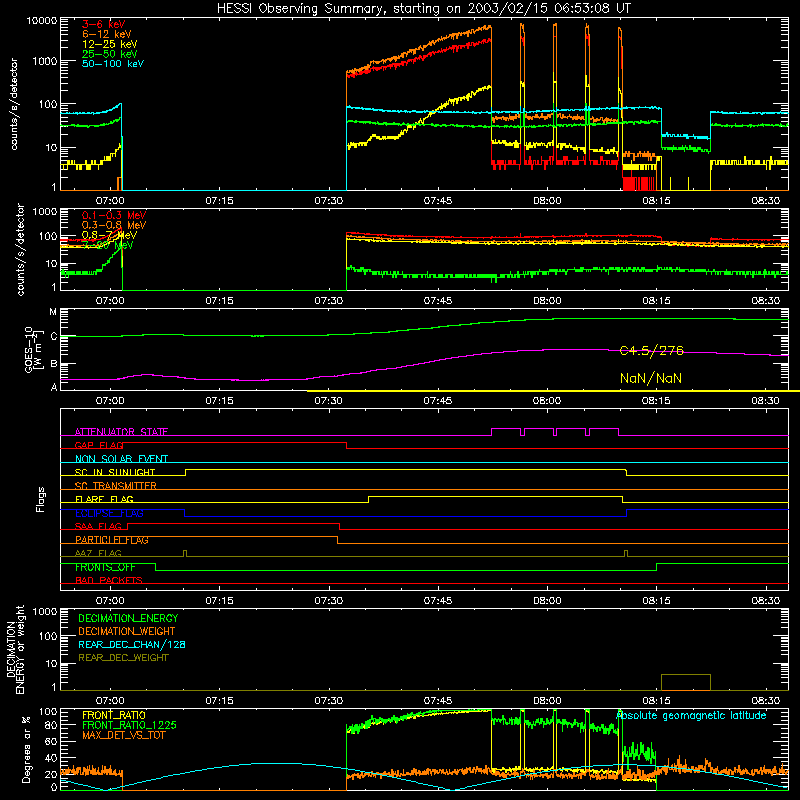This screenshot has height=800, width=800.
Task: Select the Absolute geomagnetic latitude label
Action: (691, 716)
